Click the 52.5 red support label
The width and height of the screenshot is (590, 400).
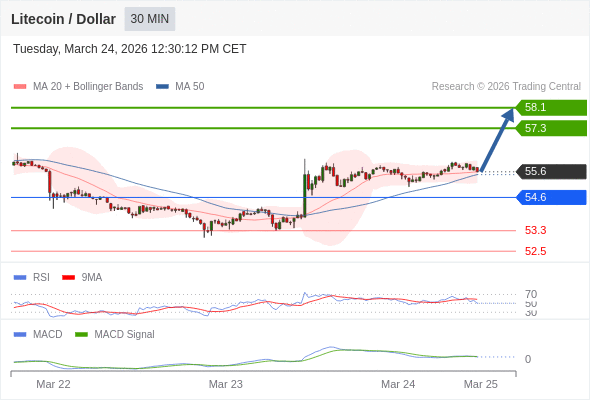tap(535, 251)
